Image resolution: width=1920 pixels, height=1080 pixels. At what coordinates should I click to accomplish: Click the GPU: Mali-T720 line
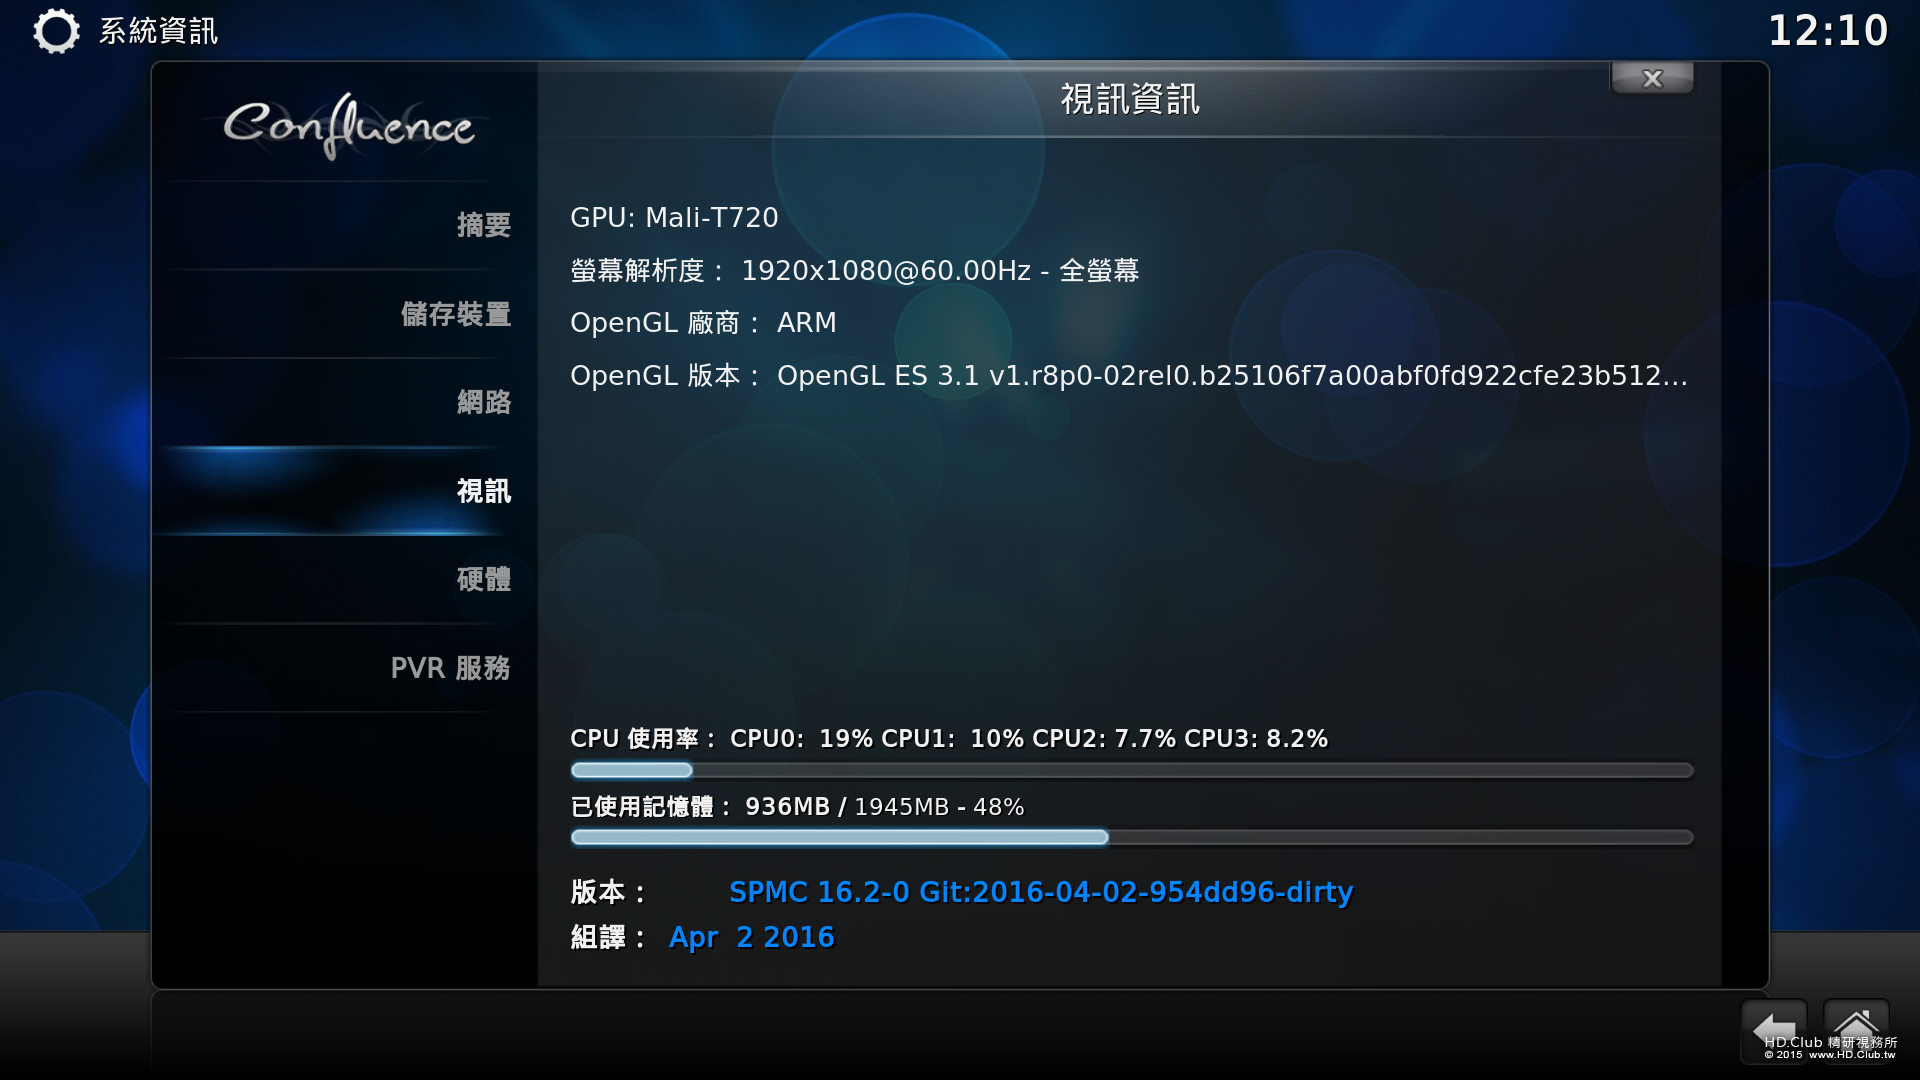(x=674, y=217)
